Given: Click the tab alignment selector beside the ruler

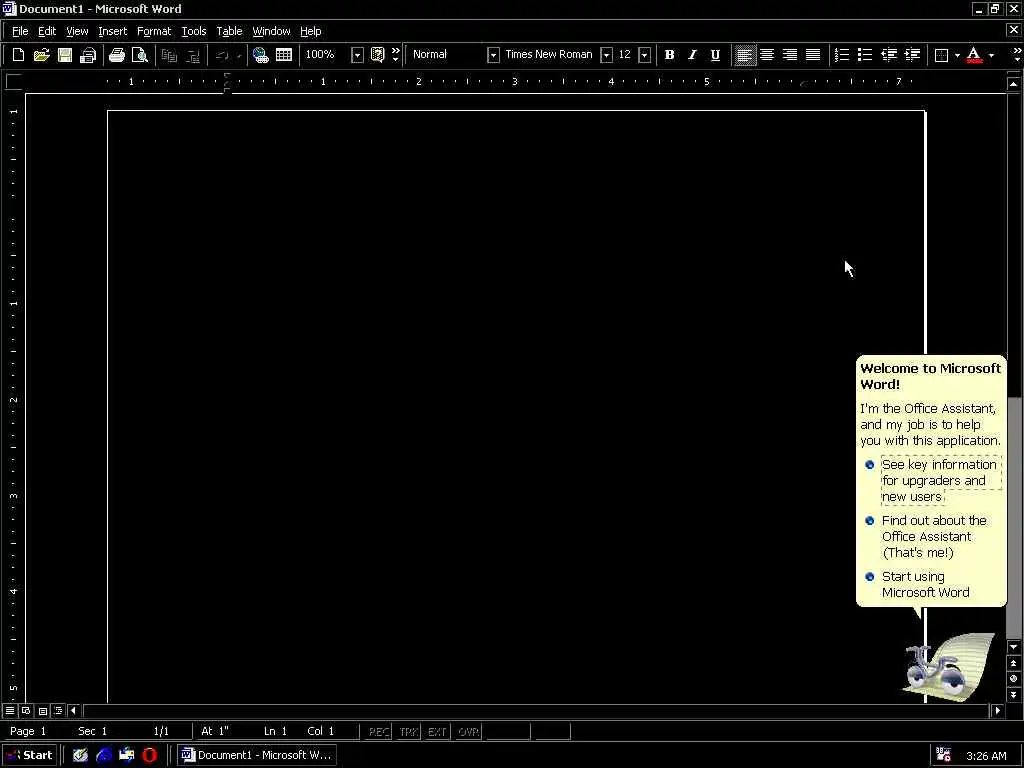Looking at the screenshot, I should [x=14, y=82].
